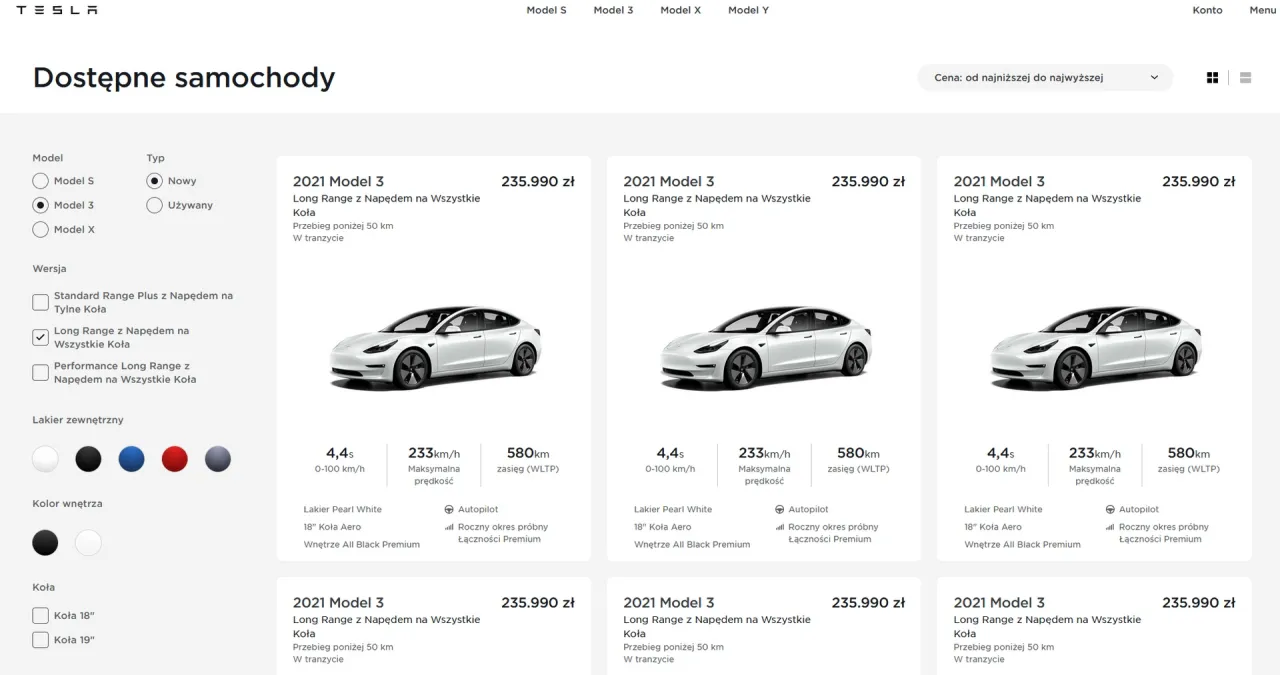Click the Autopilot icon in the rightmost card
This screenshot has height=675, width=1280.
pos(1109,509)
